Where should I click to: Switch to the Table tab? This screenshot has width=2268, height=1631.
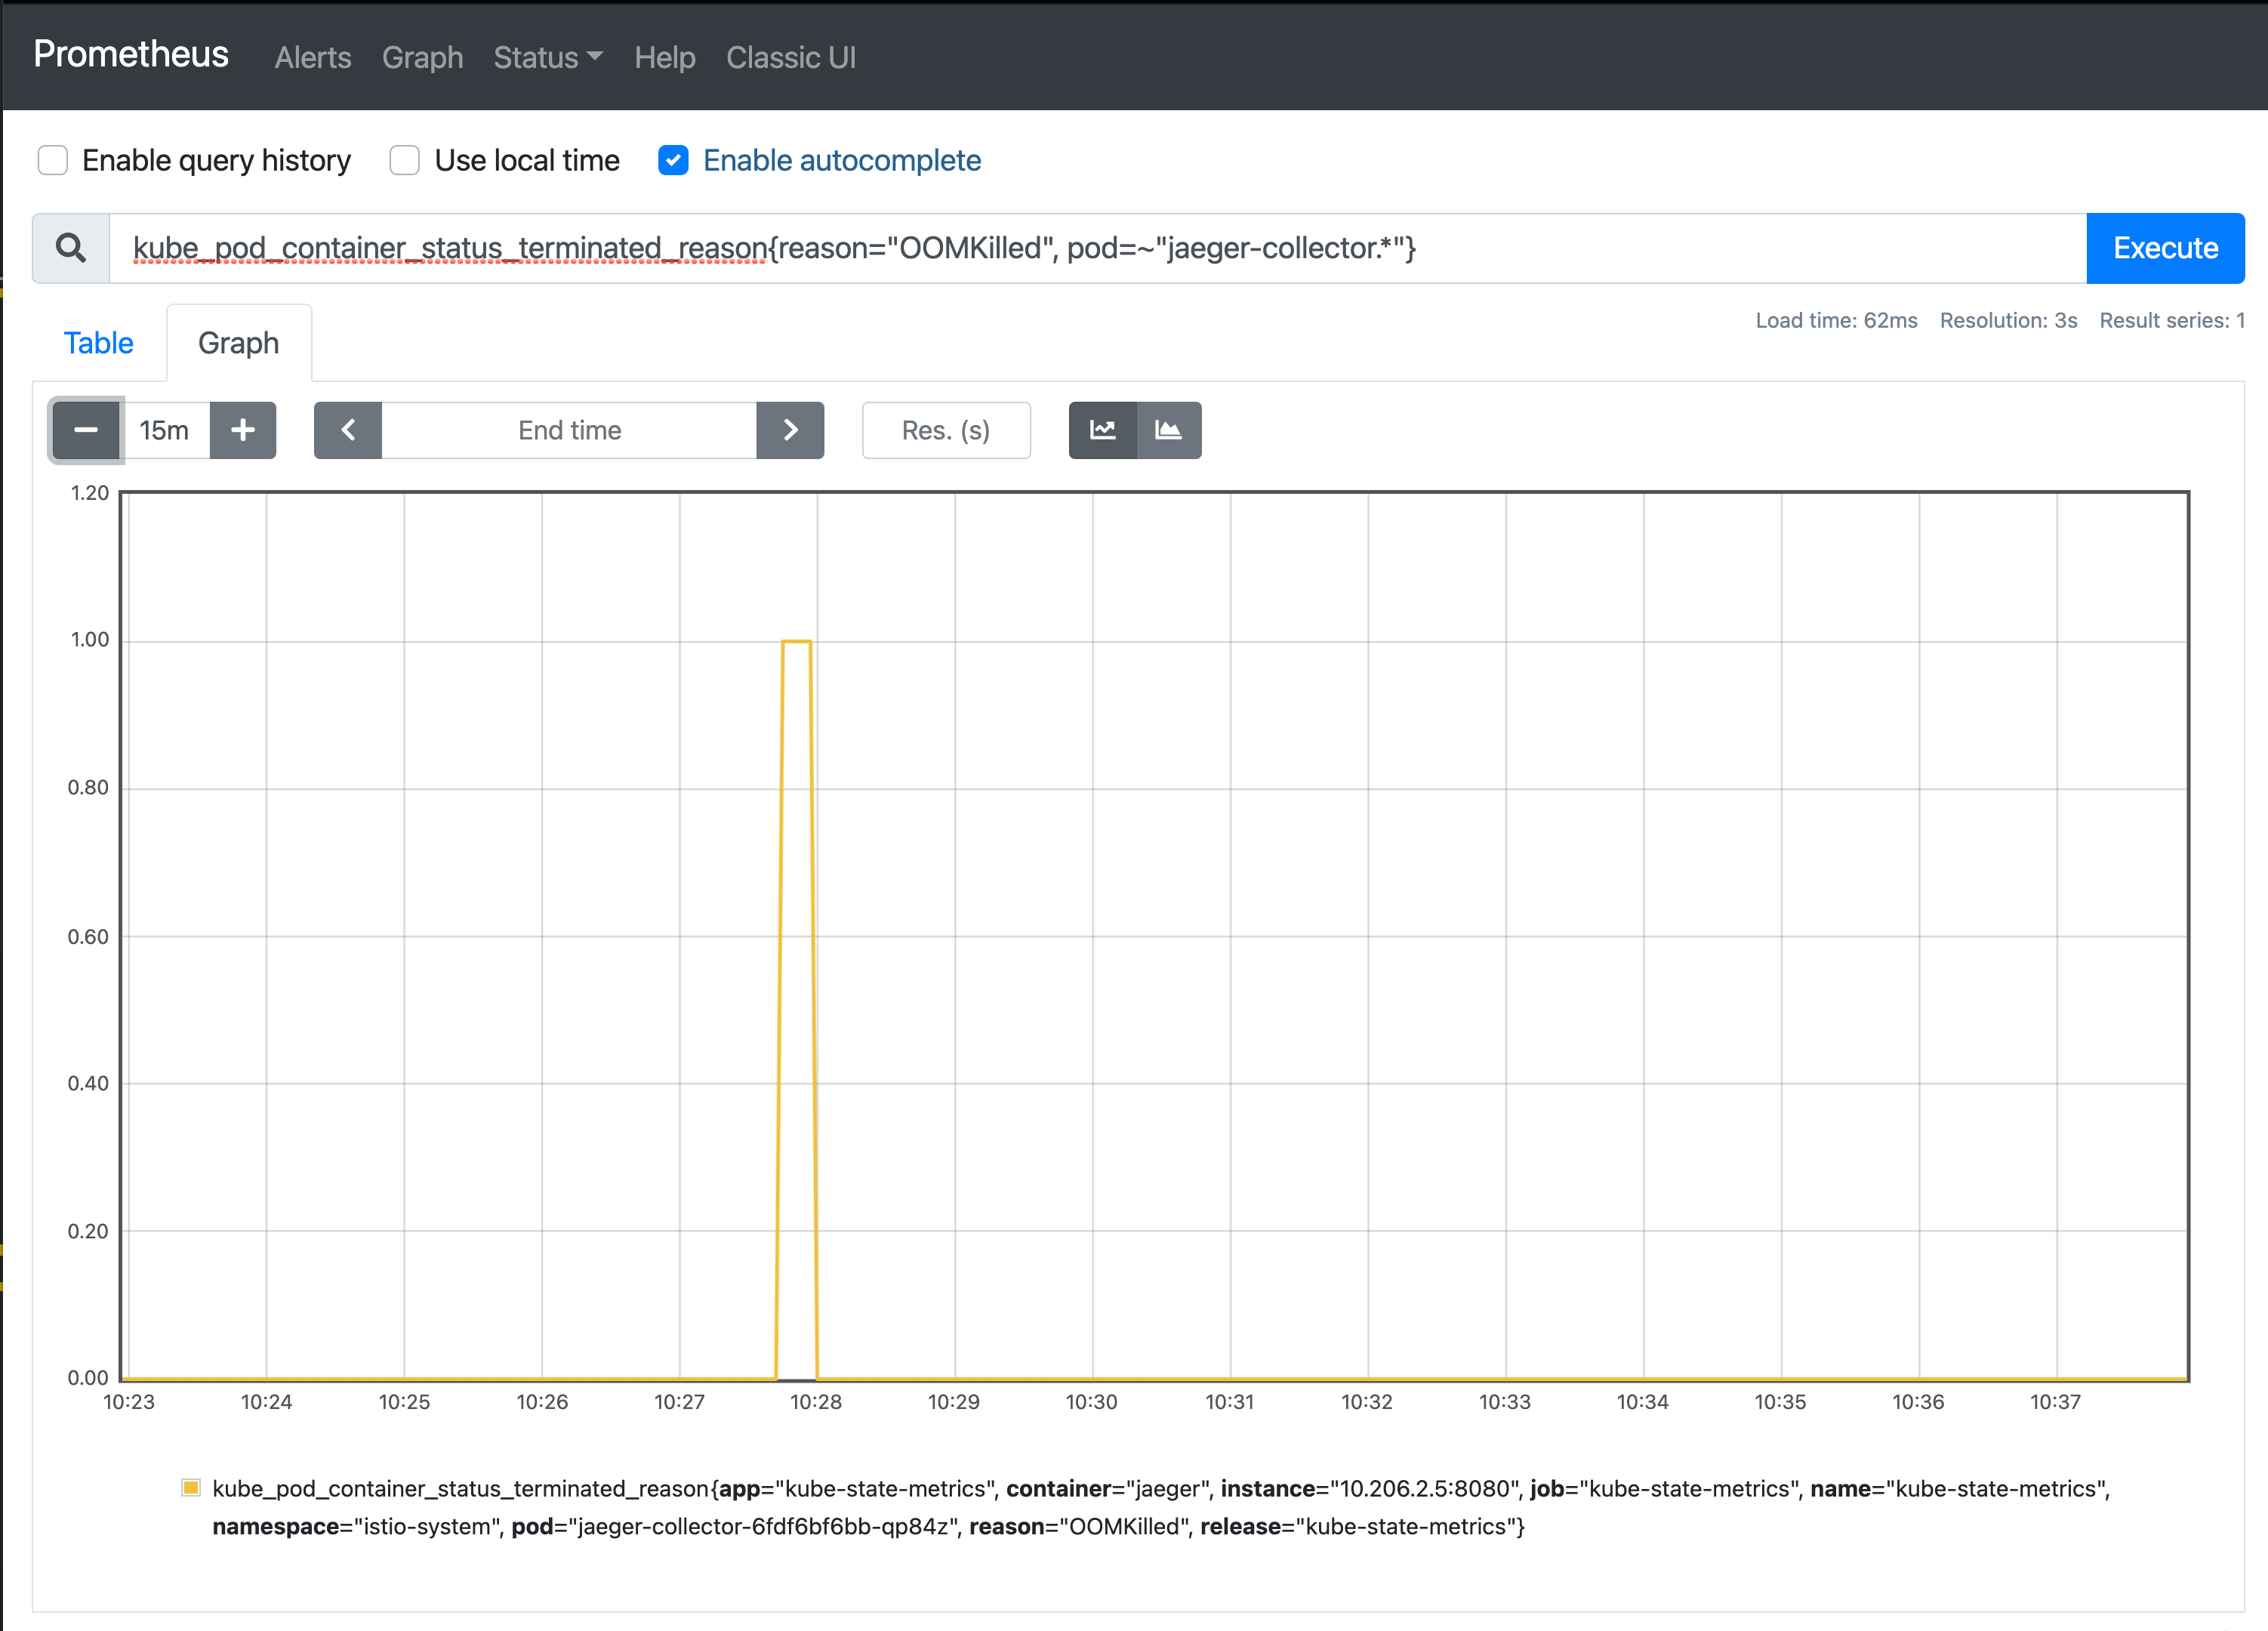97,342
